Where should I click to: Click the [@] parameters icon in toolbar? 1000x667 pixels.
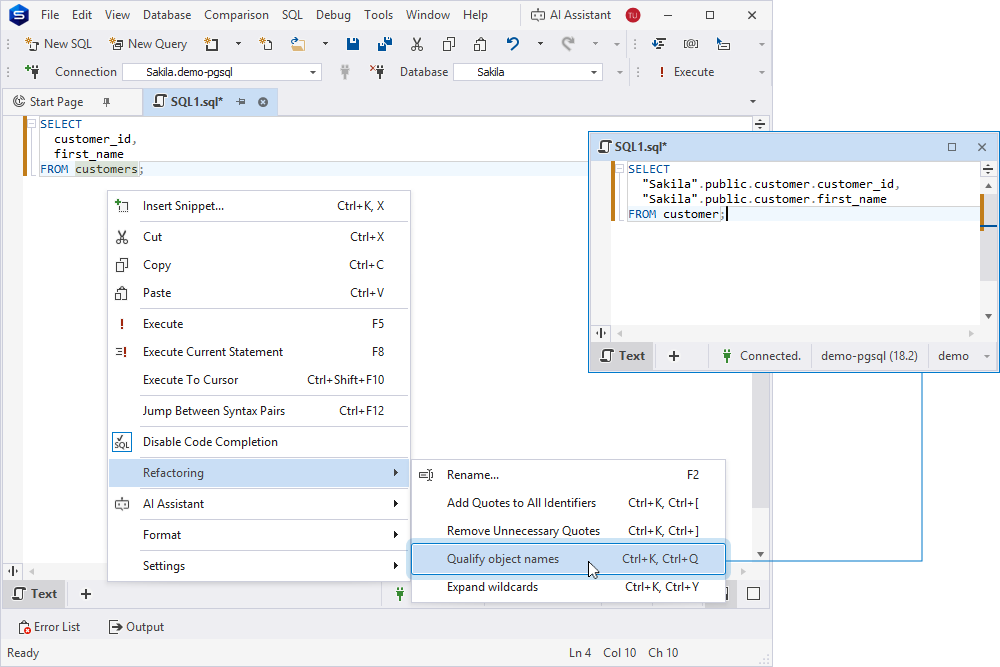coord(691,44)
